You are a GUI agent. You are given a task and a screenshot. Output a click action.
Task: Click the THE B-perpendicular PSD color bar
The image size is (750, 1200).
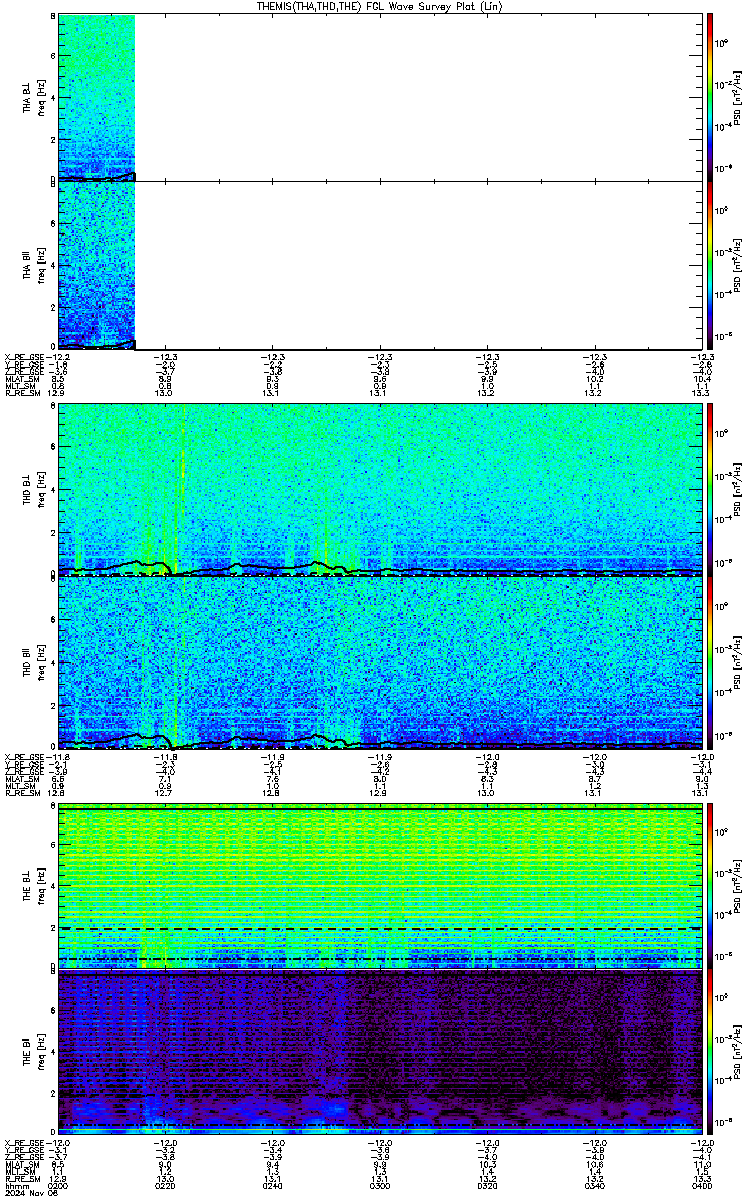pos(710,886)
